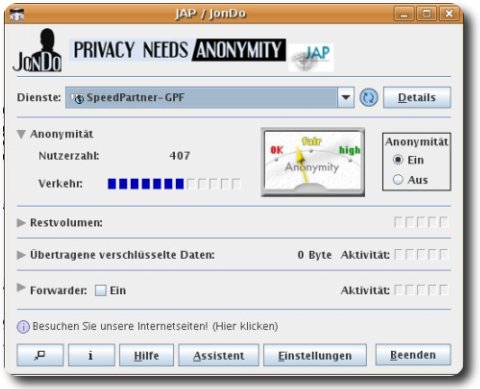This screenshot has height=389, width=480.
Task: Click the 'Nutzerzahl:' label
Action: 69,156
